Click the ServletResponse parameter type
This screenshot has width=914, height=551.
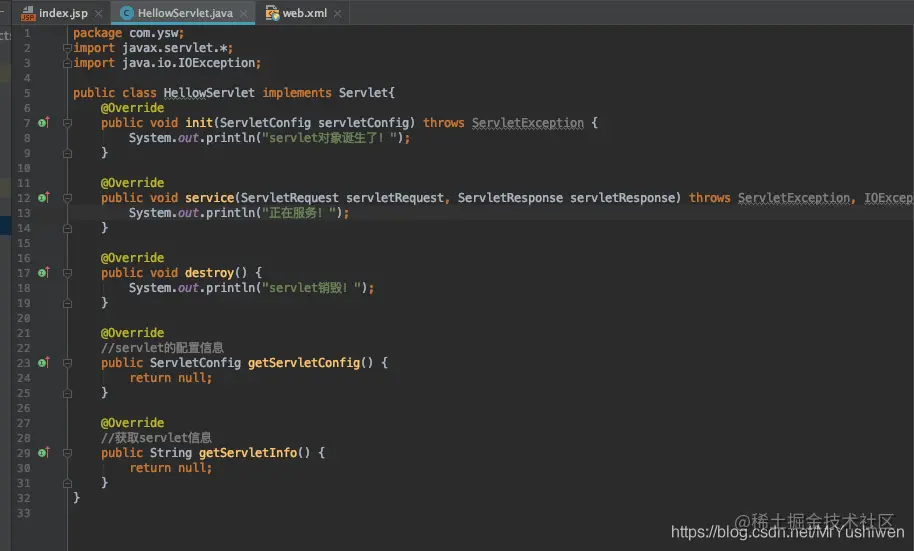(x=510, y=198)
